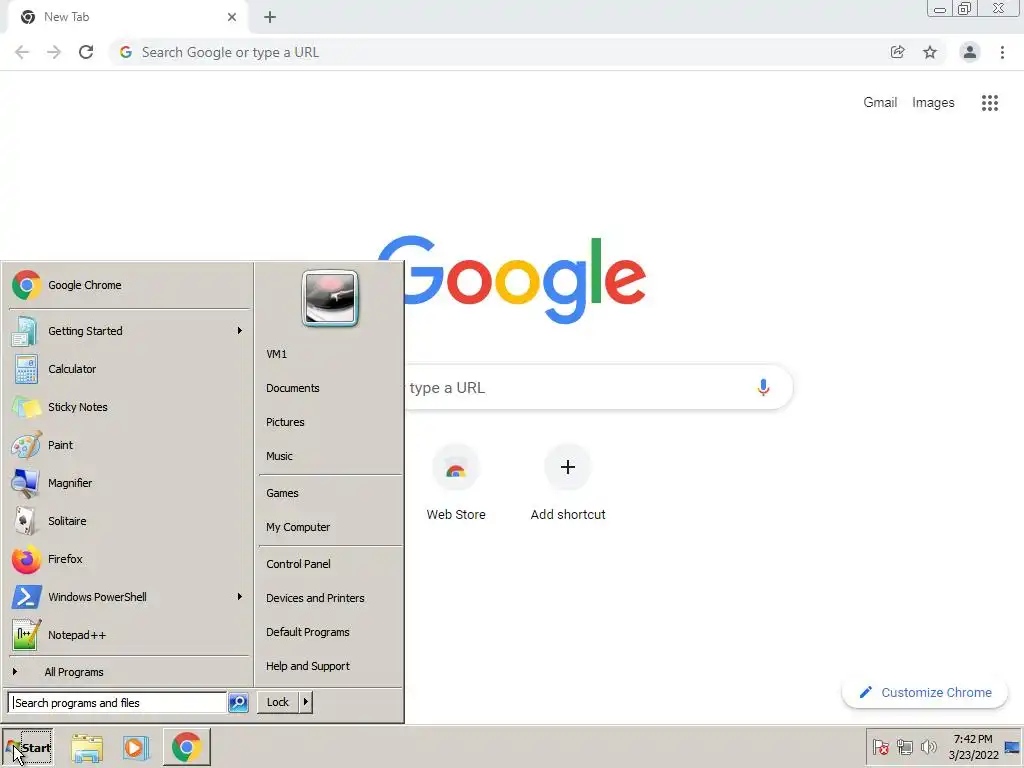Focus the Chrome address bar

point(503,52)
